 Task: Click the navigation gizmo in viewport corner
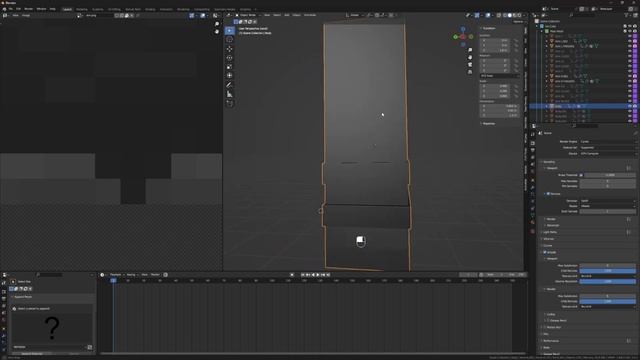pyautogui.click(x=463, y=37)
